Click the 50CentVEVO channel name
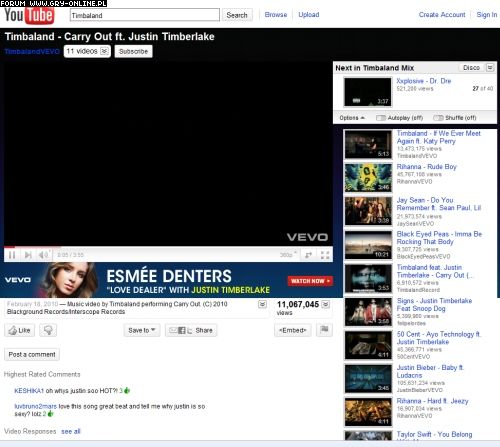The width and height of the screenshot is (500, 447). pos(413,357)
